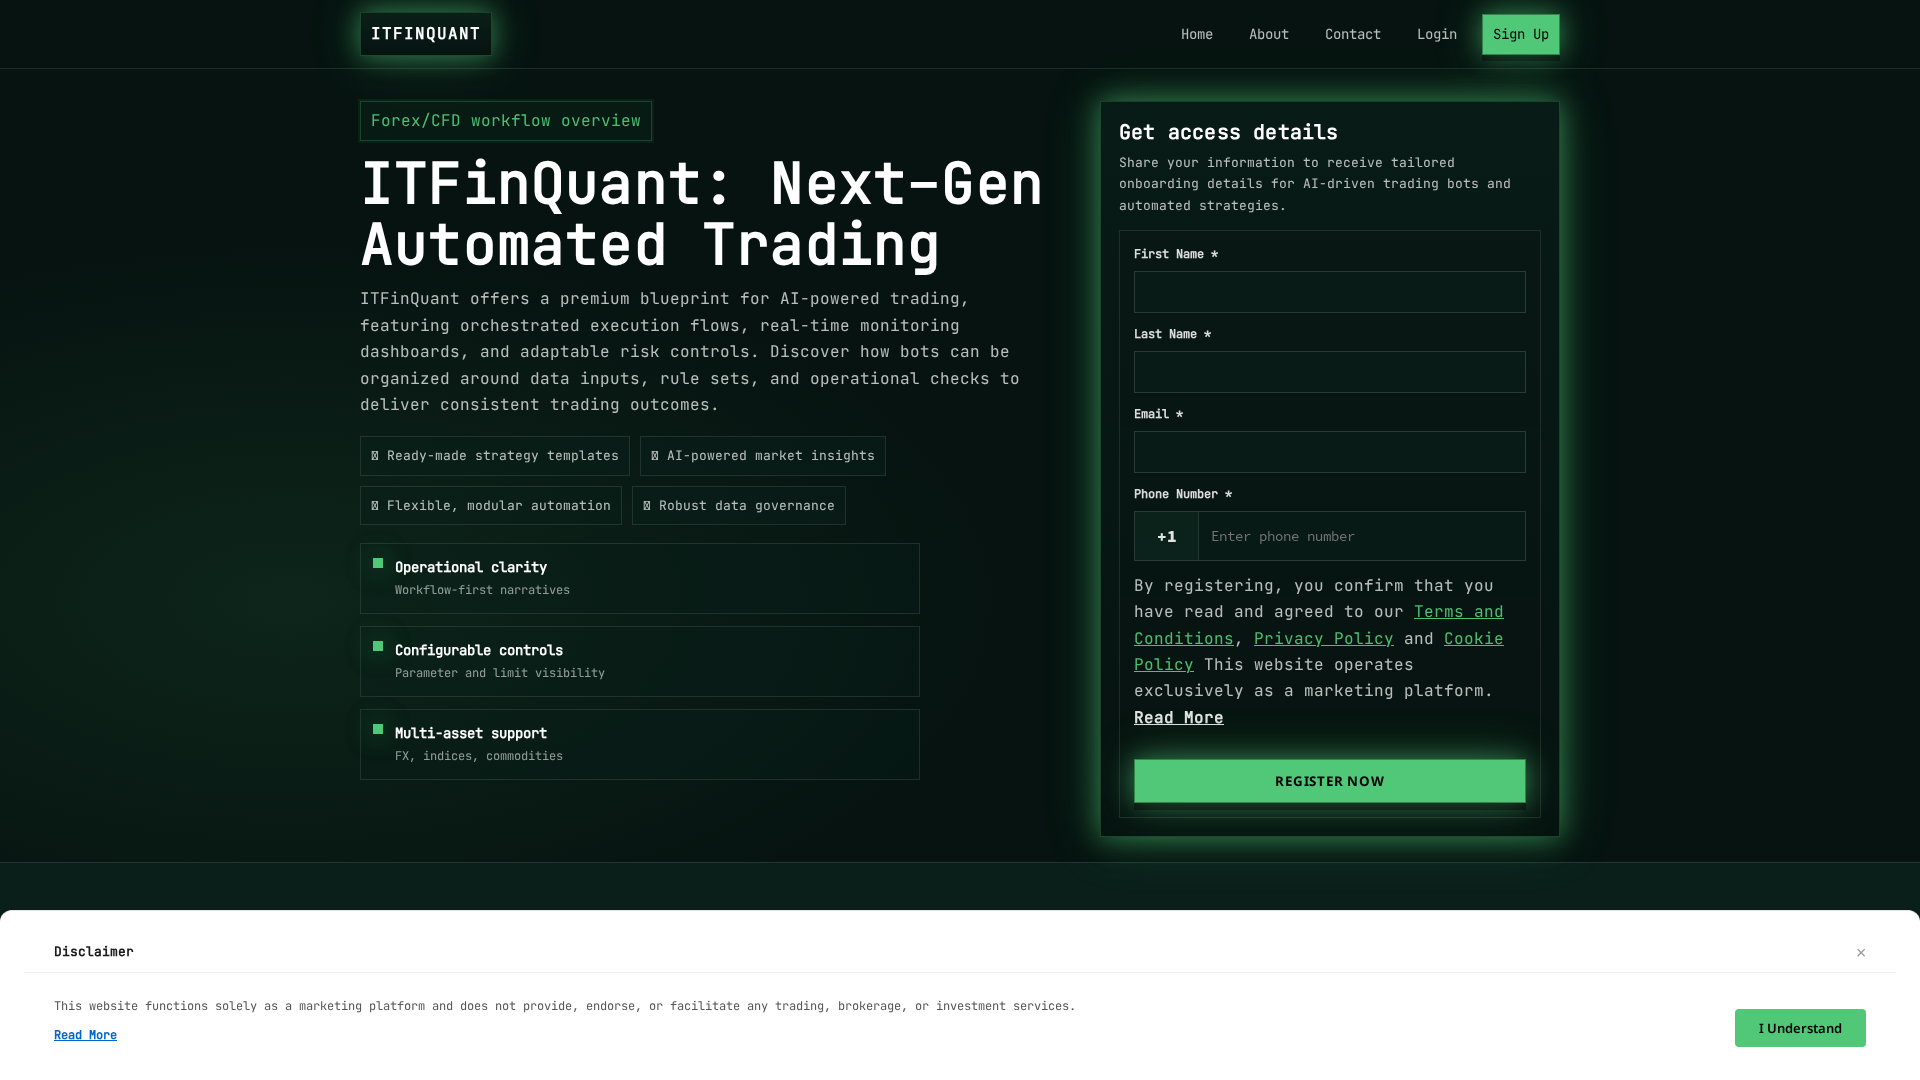Click the REGISTER NOW button
The image size is (1920, 1080).
click(1329, 780)
